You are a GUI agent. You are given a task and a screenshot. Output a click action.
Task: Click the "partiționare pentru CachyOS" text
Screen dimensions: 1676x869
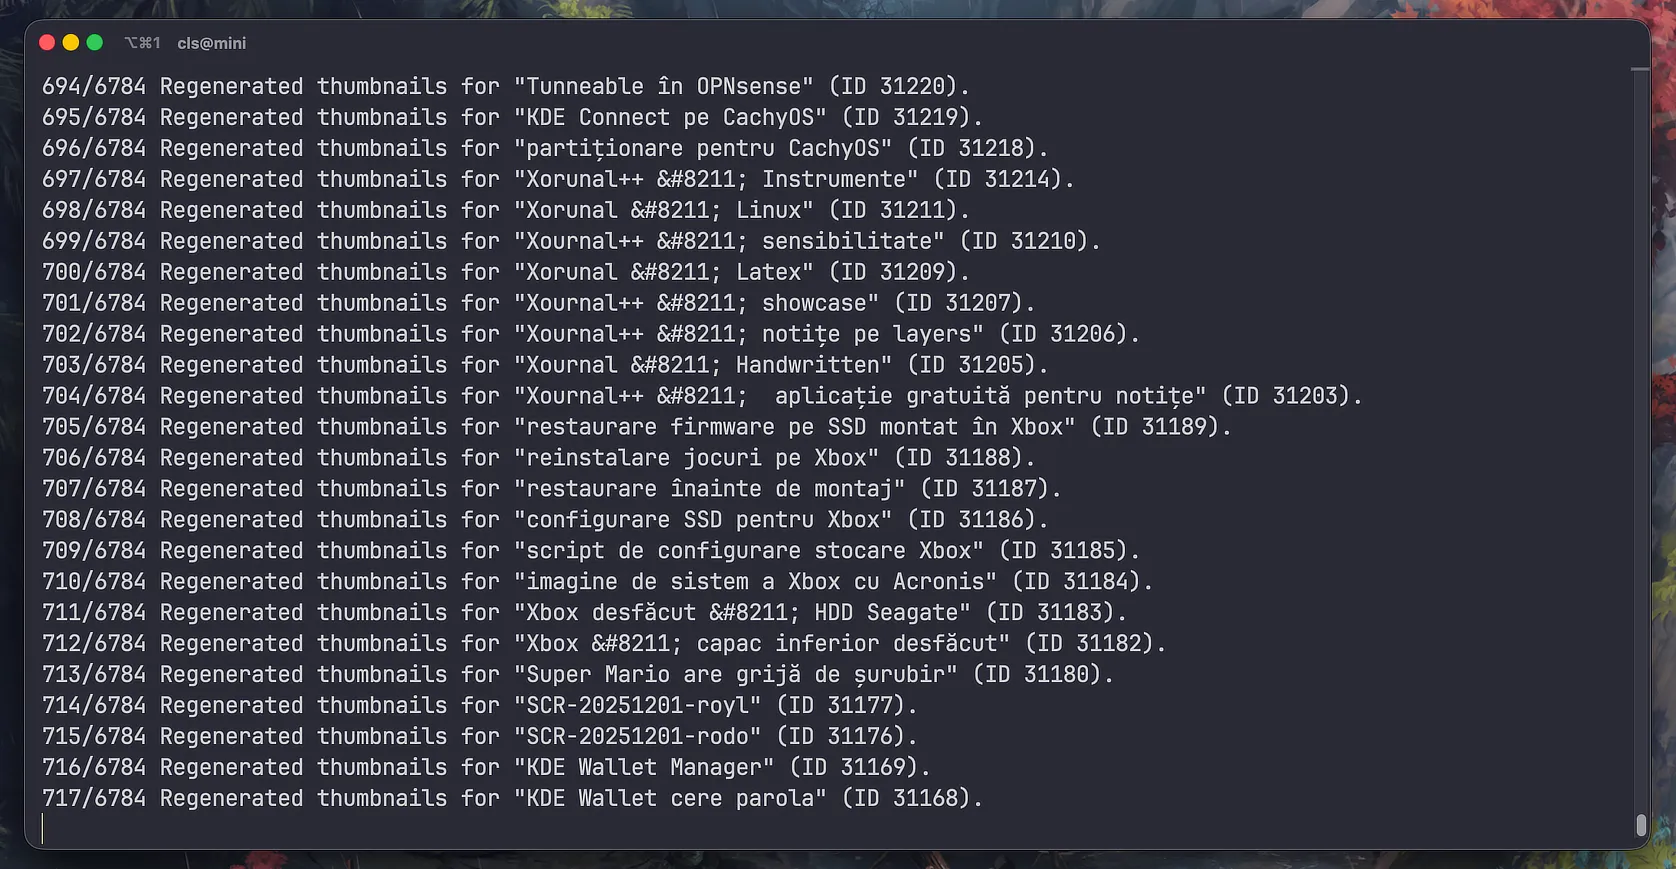pyautogui.click(x=703, y=149)
